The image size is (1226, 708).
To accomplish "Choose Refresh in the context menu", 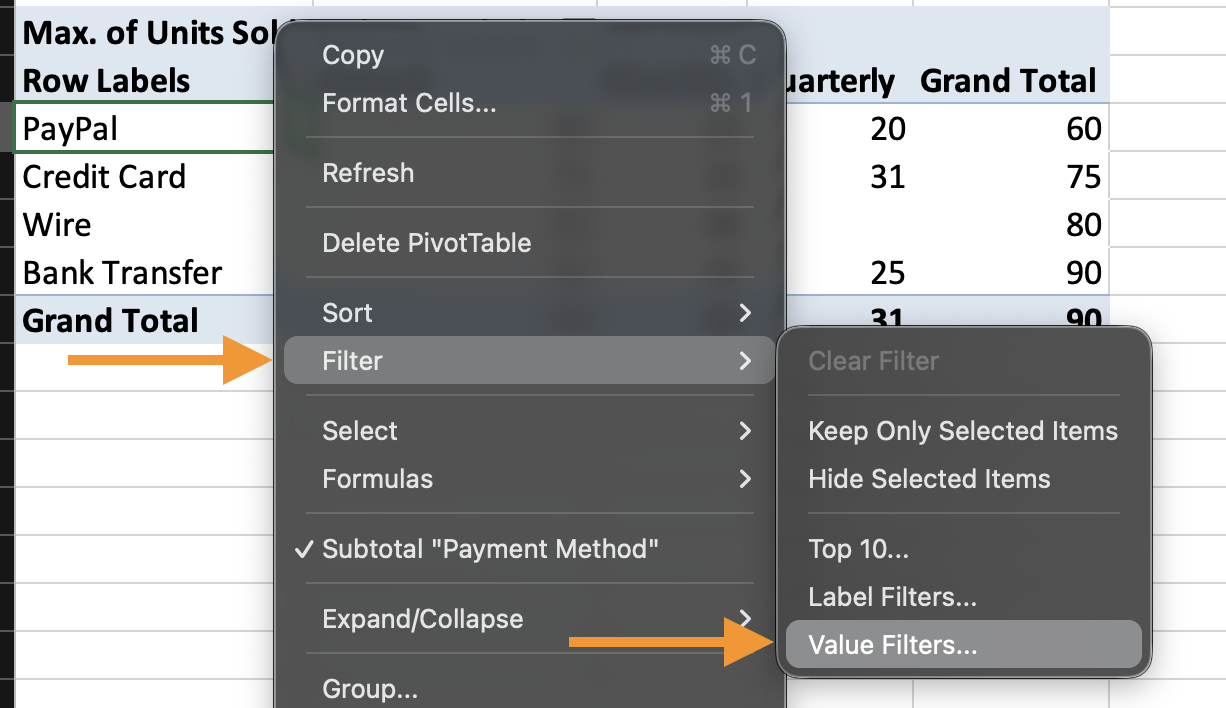I will click(x=368, y=173).
